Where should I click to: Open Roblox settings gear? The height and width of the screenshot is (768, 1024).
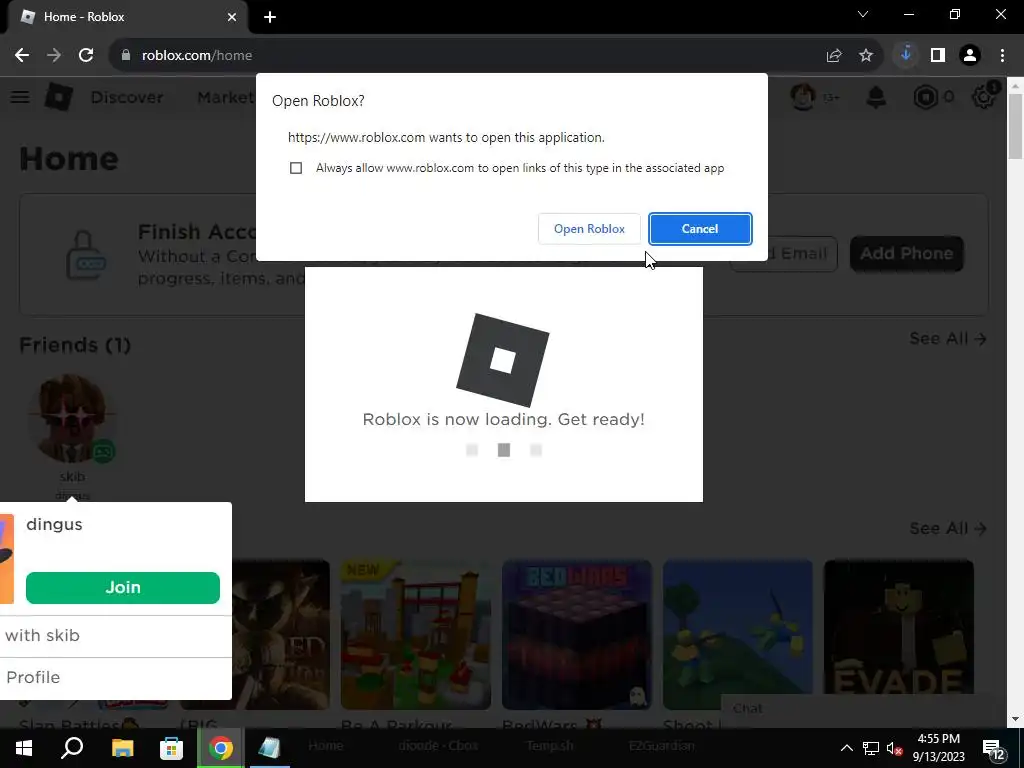pyautogui.click(x=984, y=97)
